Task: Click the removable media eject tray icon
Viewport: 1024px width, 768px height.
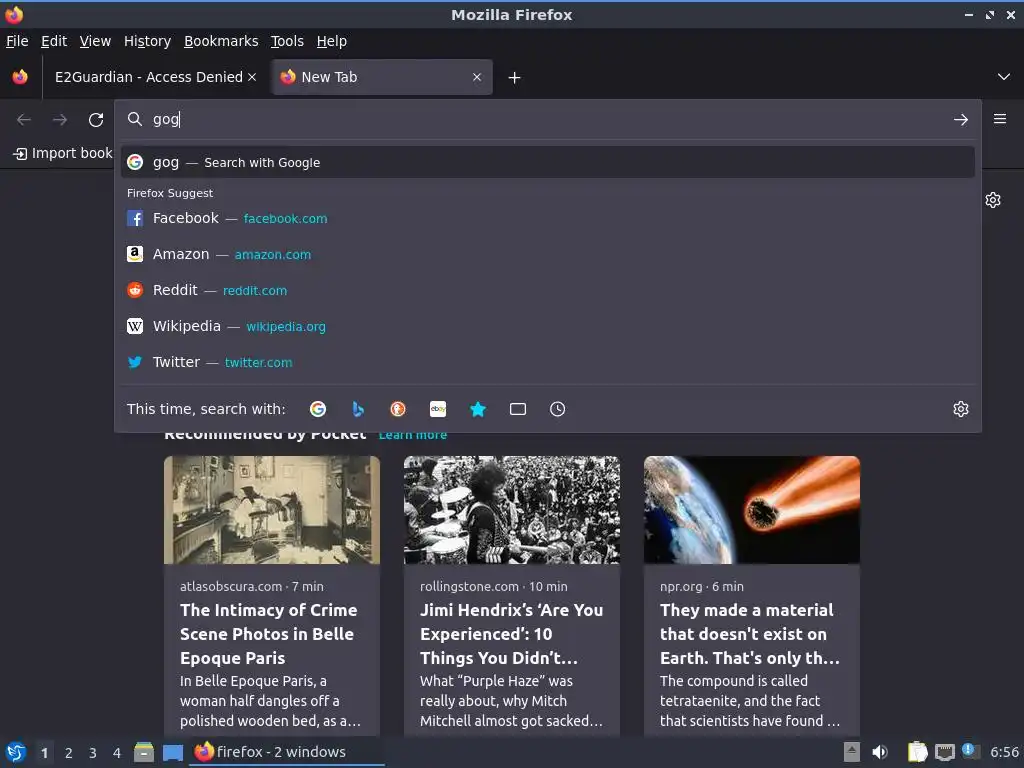Action: (x=852, y=752)
